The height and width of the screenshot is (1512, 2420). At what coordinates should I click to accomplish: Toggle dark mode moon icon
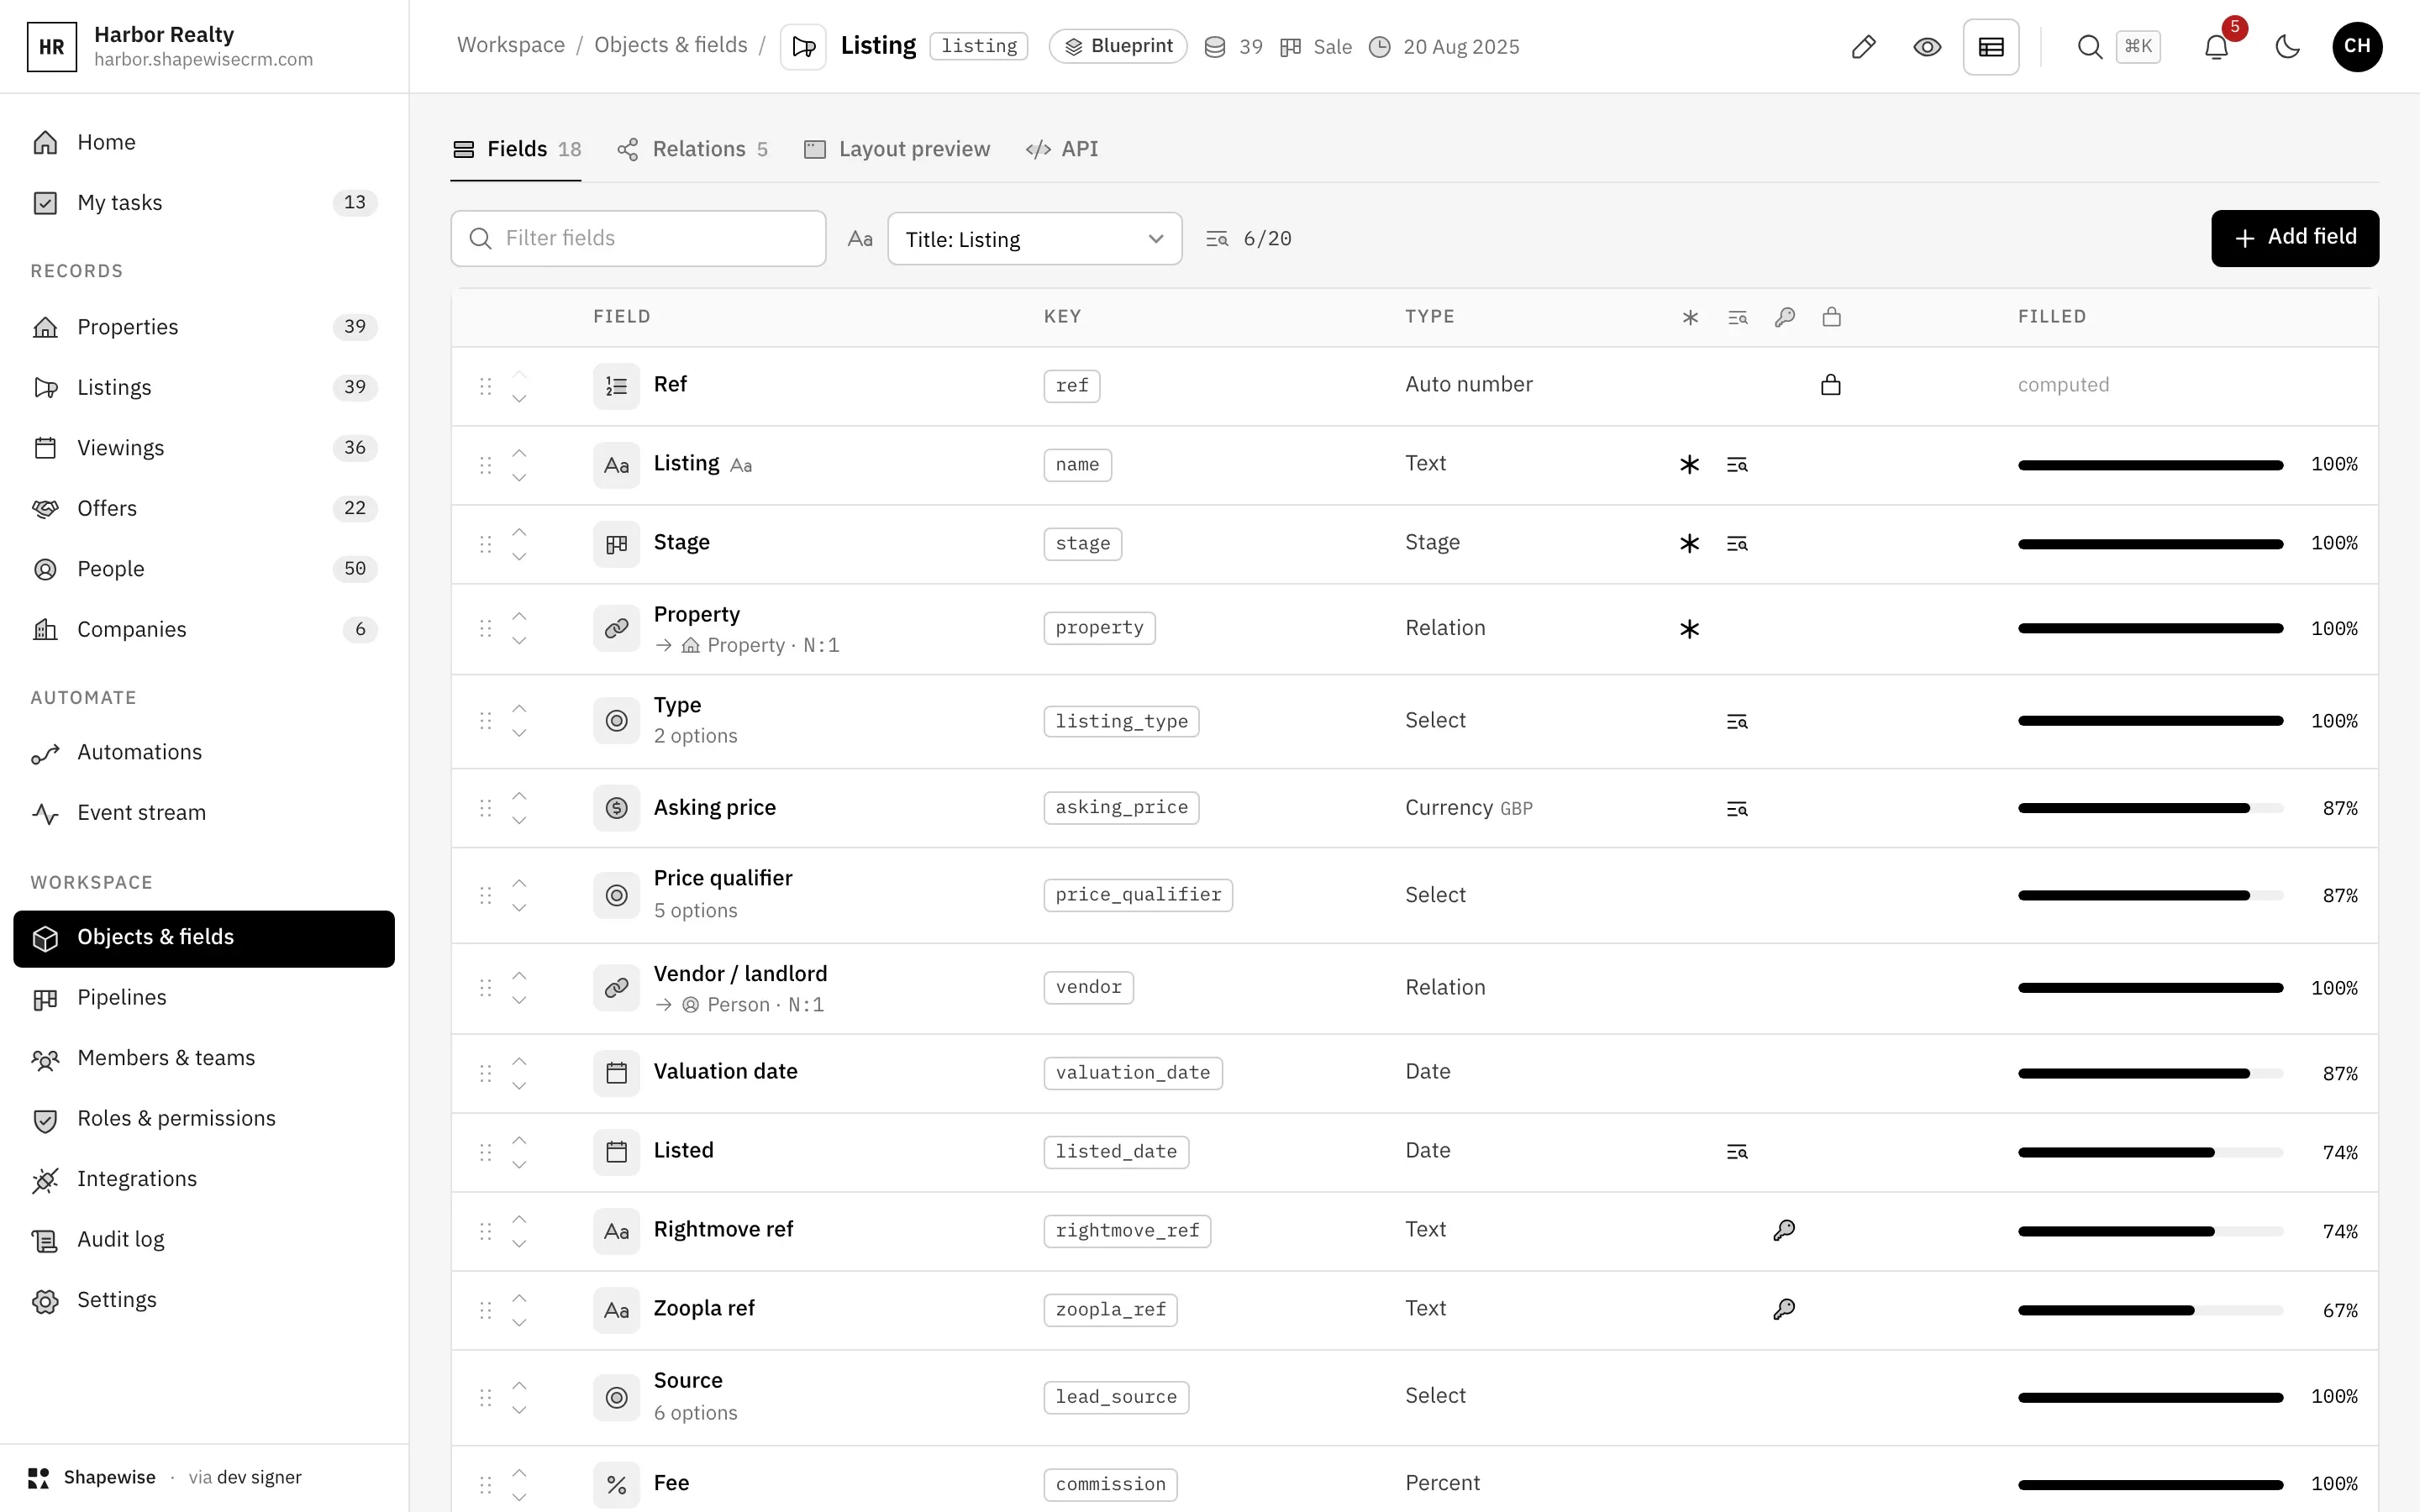(x=2288, y=47)
